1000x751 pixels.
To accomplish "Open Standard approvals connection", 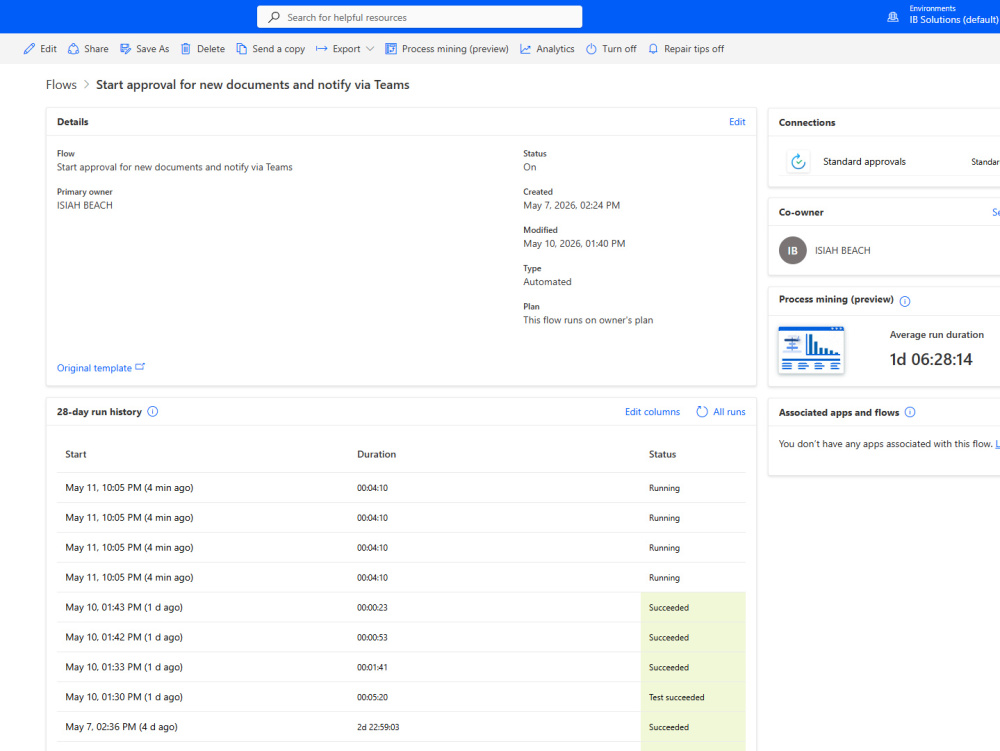I will pos(864,162).
